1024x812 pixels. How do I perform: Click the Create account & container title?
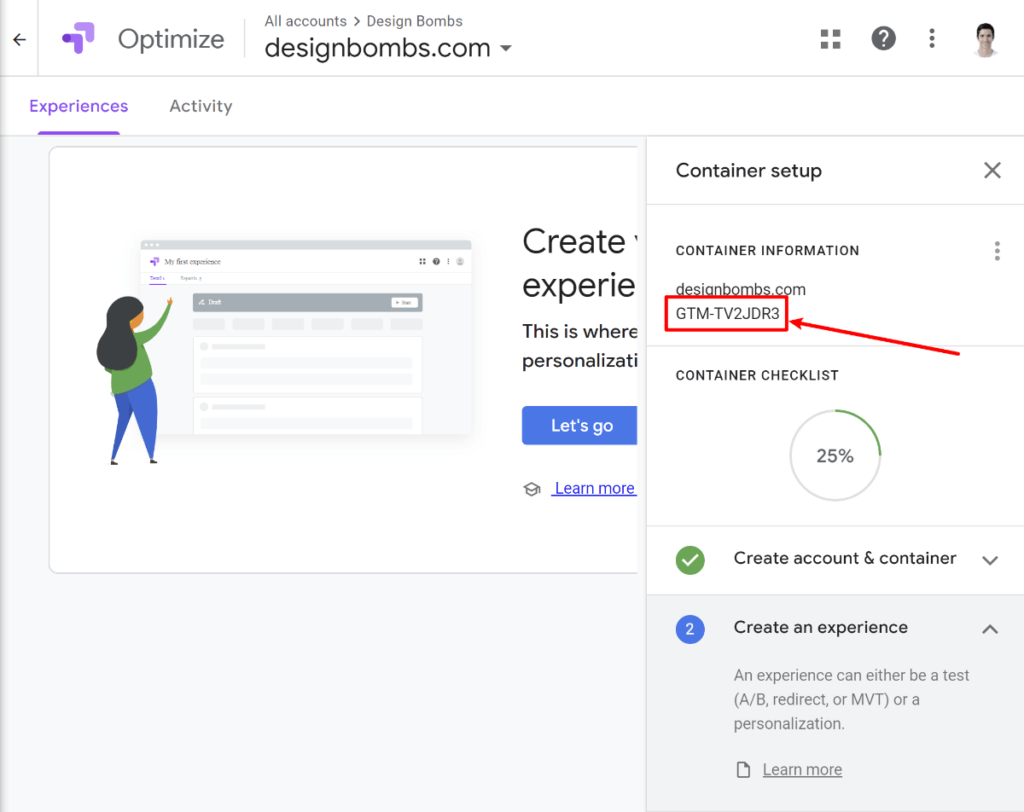845,559
